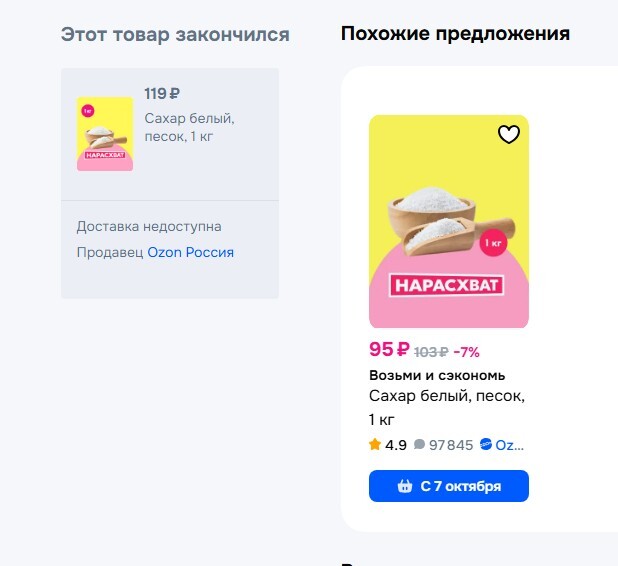Click the 95 ₽ discounted price

click(389, 349)
